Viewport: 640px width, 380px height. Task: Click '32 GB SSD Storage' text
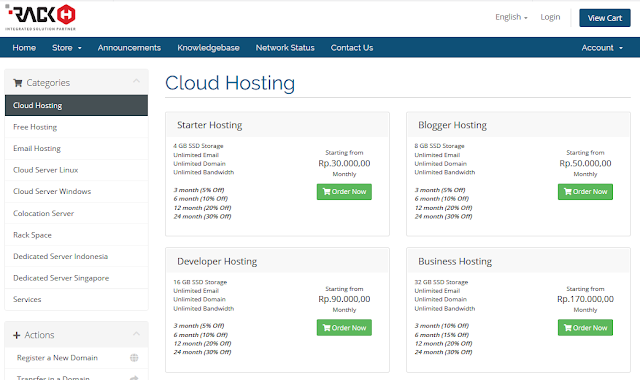[x=441, y=282]
